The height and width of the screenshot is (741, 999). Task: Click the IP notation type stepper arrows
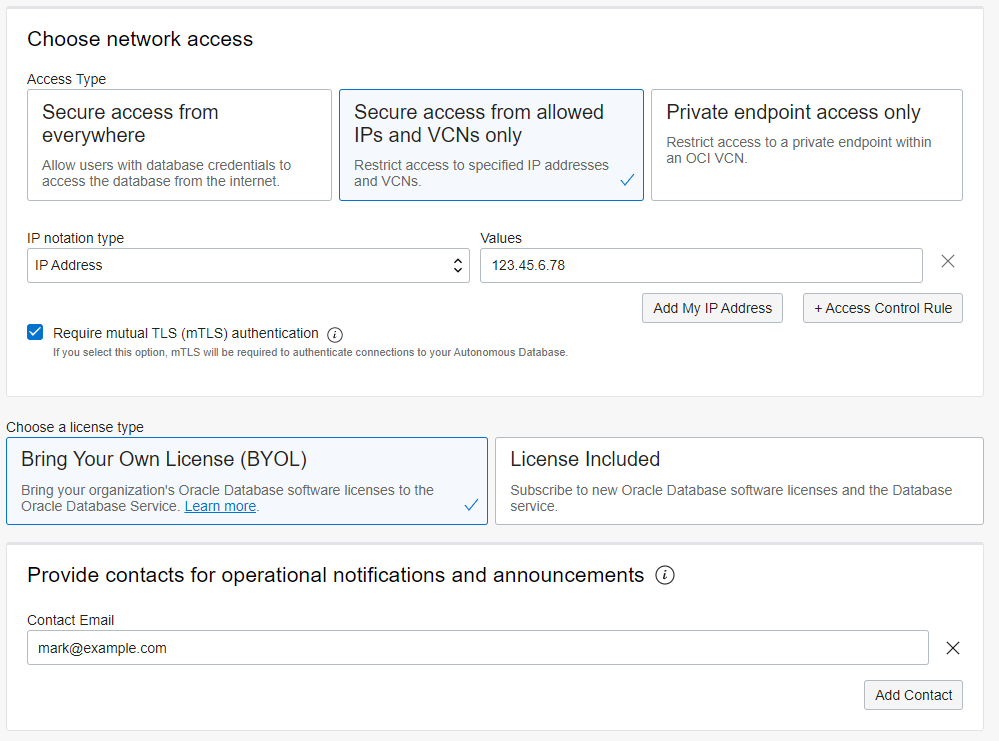point(458,266)
